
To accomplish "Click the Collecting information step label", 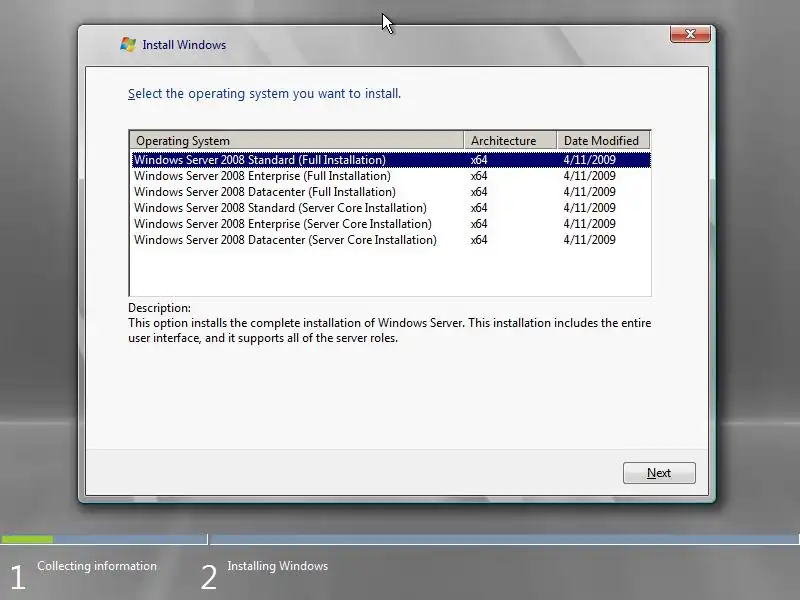I will click(x=97, y=566).
